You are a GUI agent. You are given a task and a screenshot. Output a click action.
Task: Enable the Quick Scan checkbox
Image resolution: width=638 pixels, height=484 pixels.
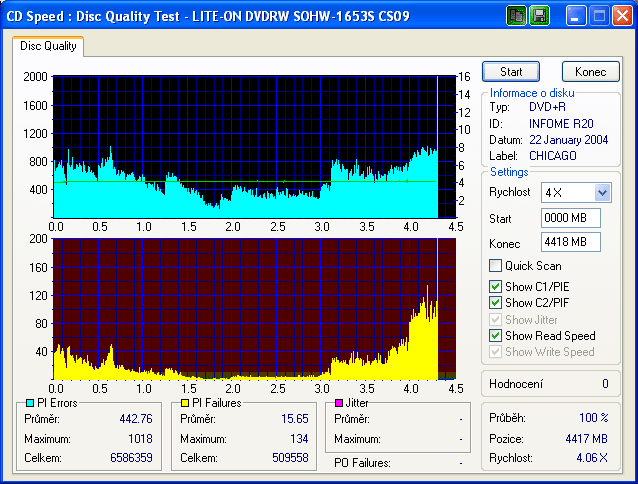495,266
